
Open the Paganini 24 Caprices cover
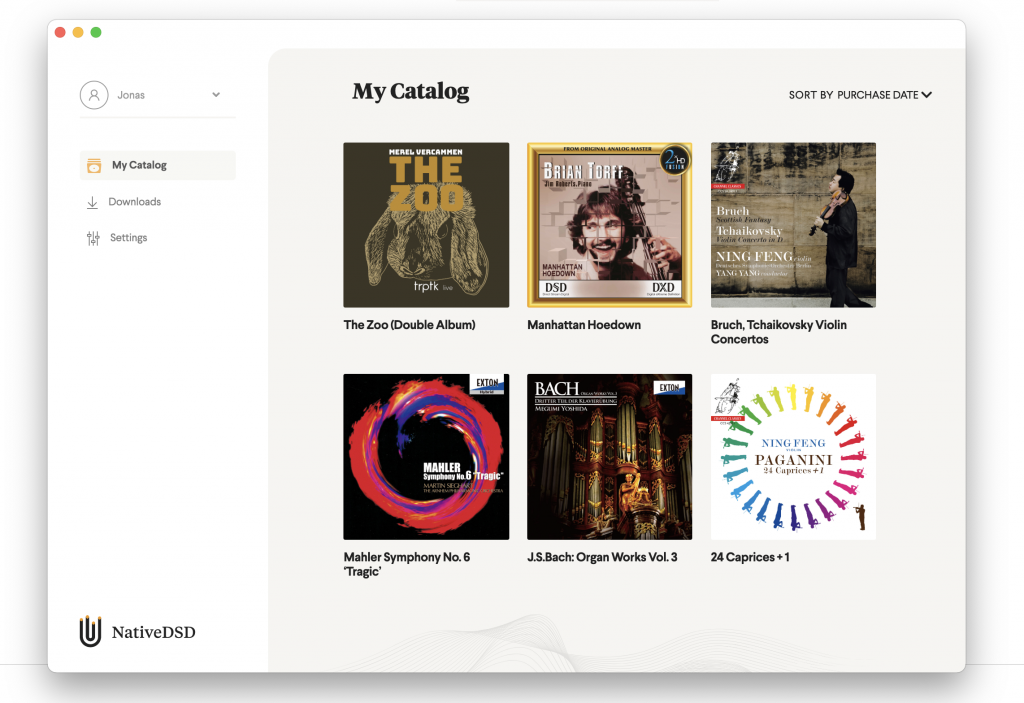pos(793,457)
